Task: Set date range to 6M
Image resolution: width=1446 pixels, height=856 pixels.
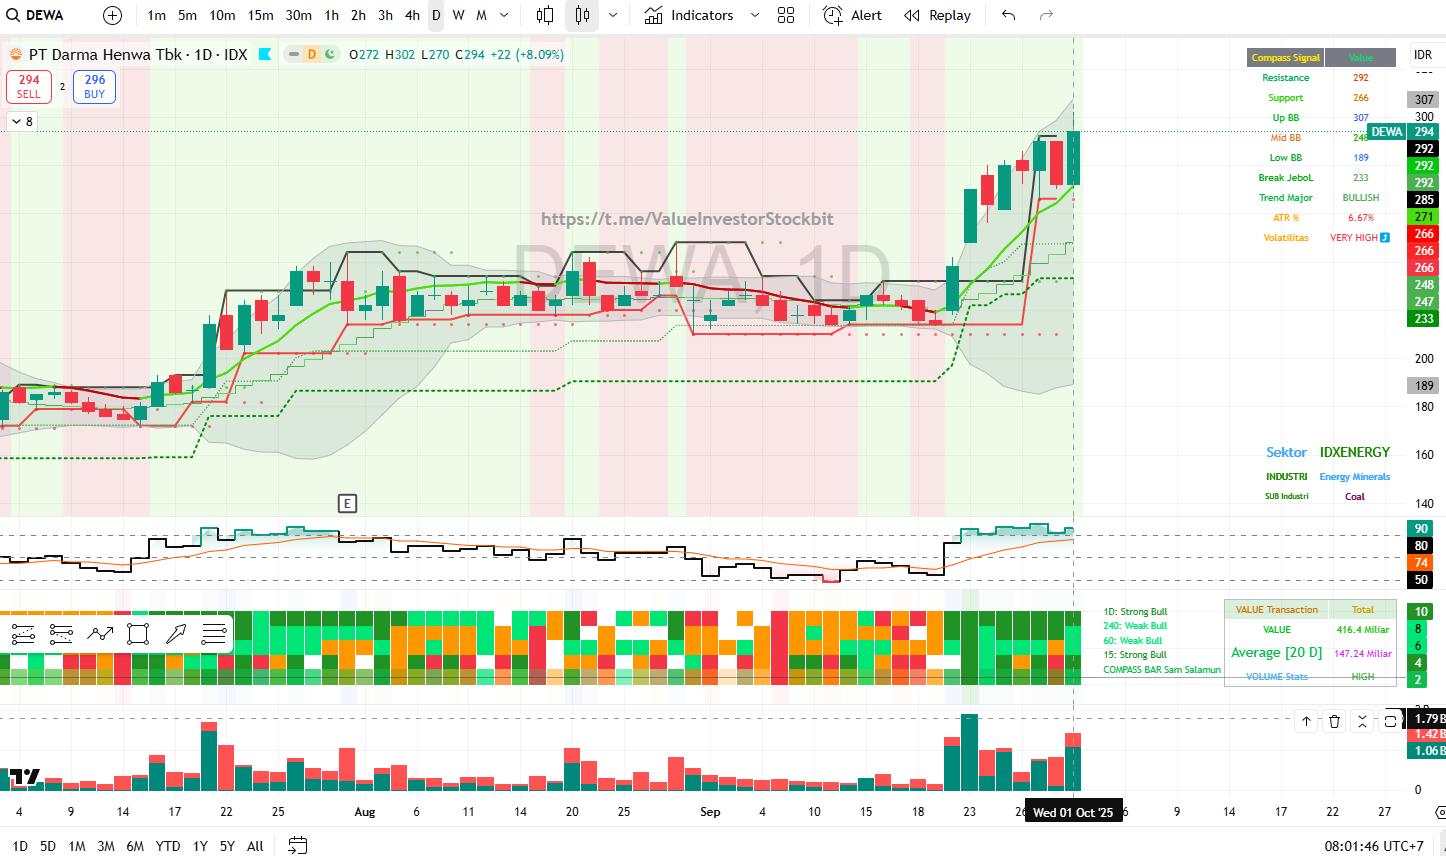Action: (x=135, y=846)
